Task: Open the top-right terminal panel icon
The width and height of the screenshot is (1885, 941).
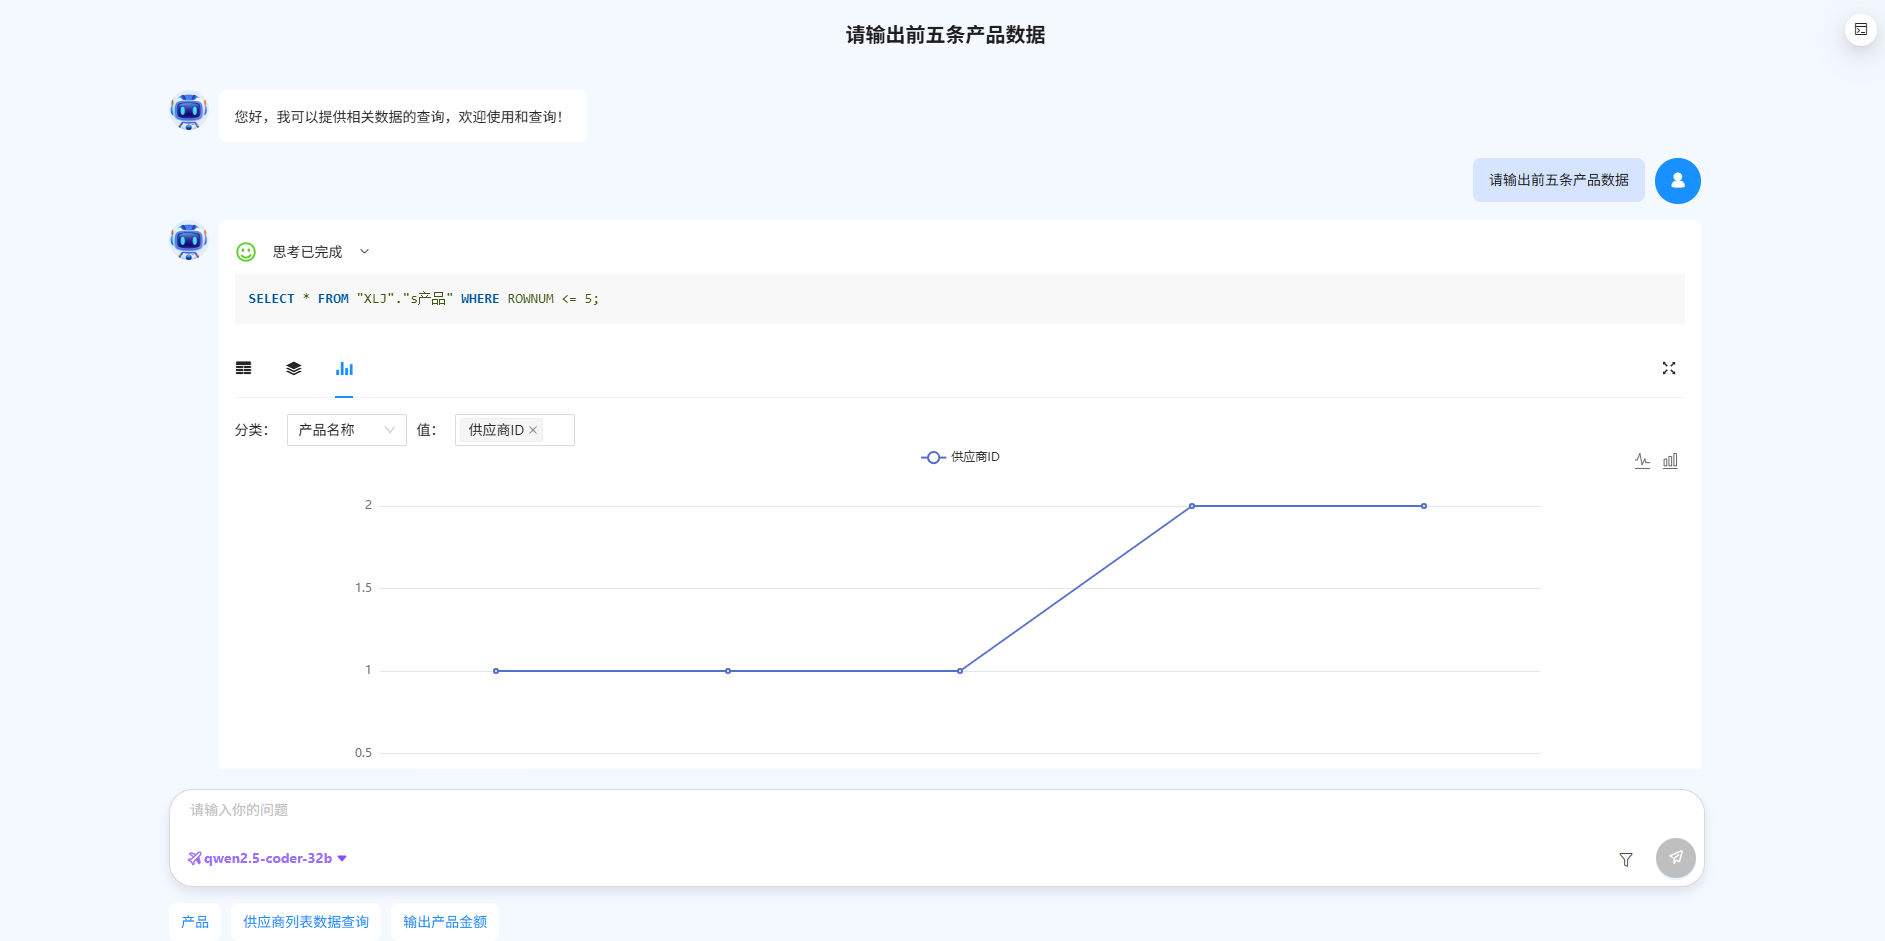Action: [1860, 30]
